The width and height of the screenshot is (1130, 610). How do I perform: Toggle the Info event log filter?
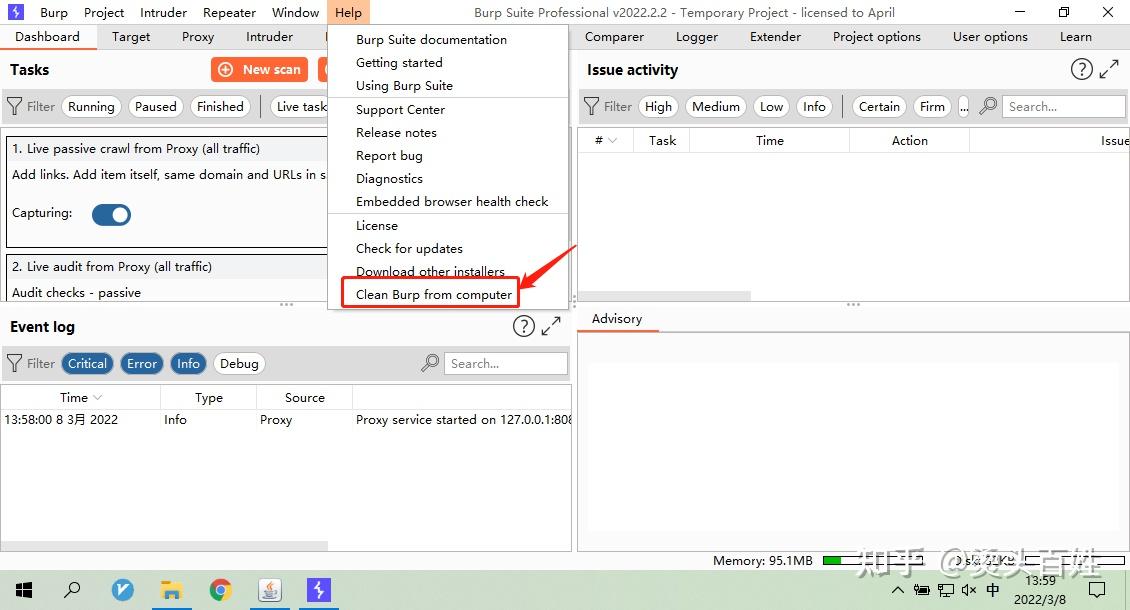click(188, 363)
